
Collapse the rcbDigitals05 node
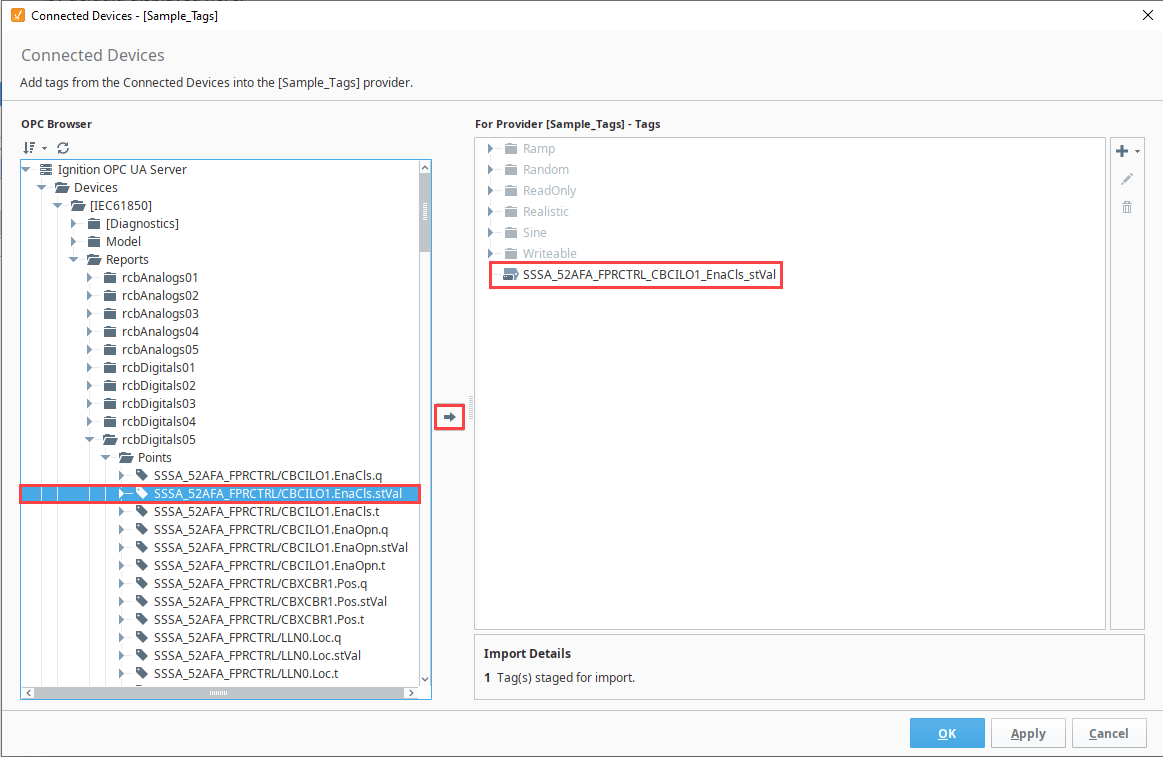[90, 440]
